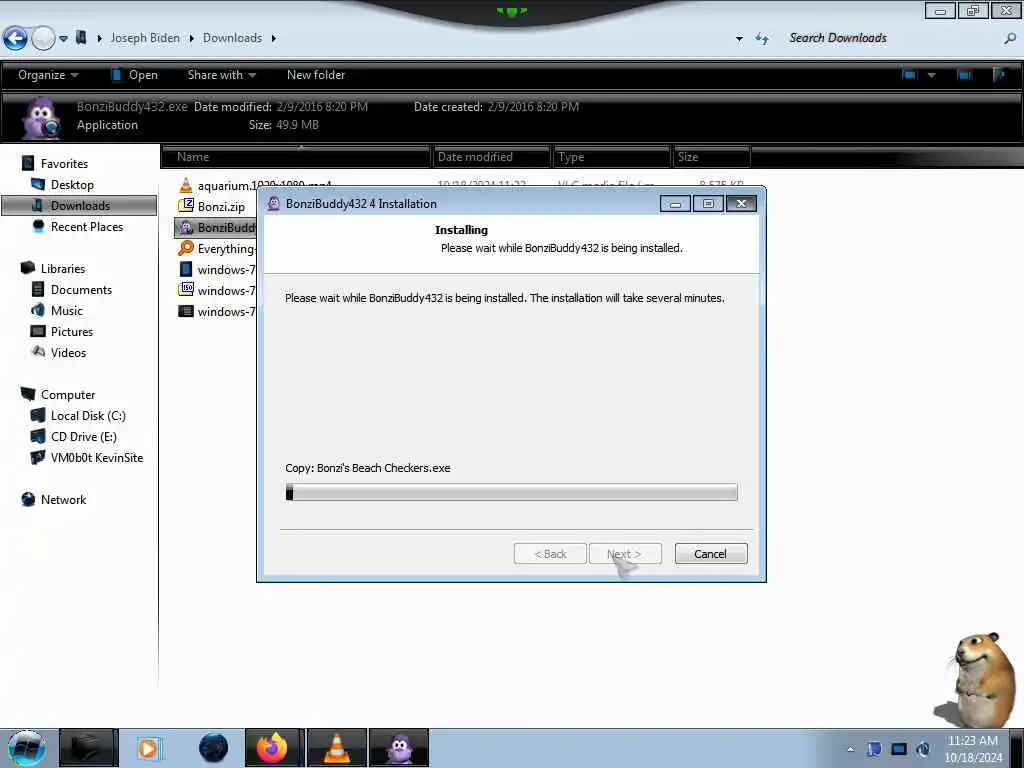1024x768 pixels.
Task: Sort files by Type column
Action: click(x=612, y=157)
